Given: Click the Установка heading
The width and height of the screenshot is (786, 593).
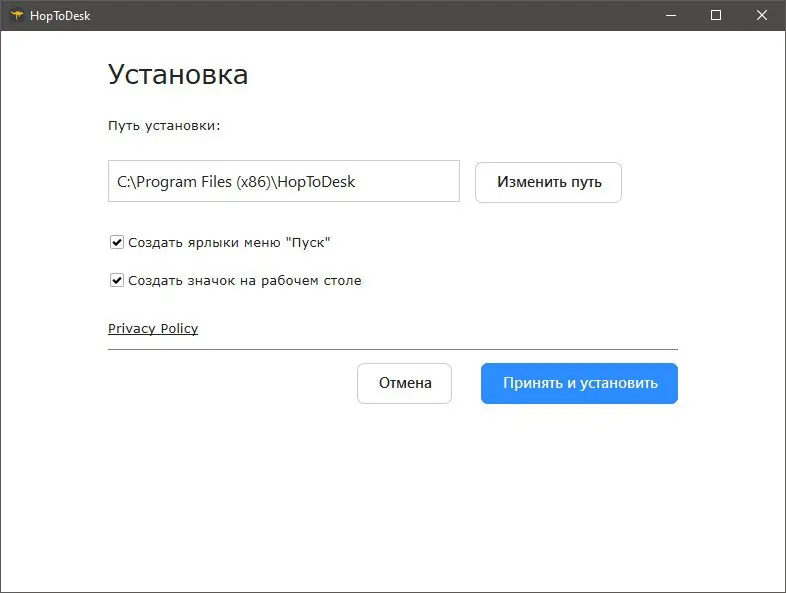Looking at the screenshot, I should point(178,74).
